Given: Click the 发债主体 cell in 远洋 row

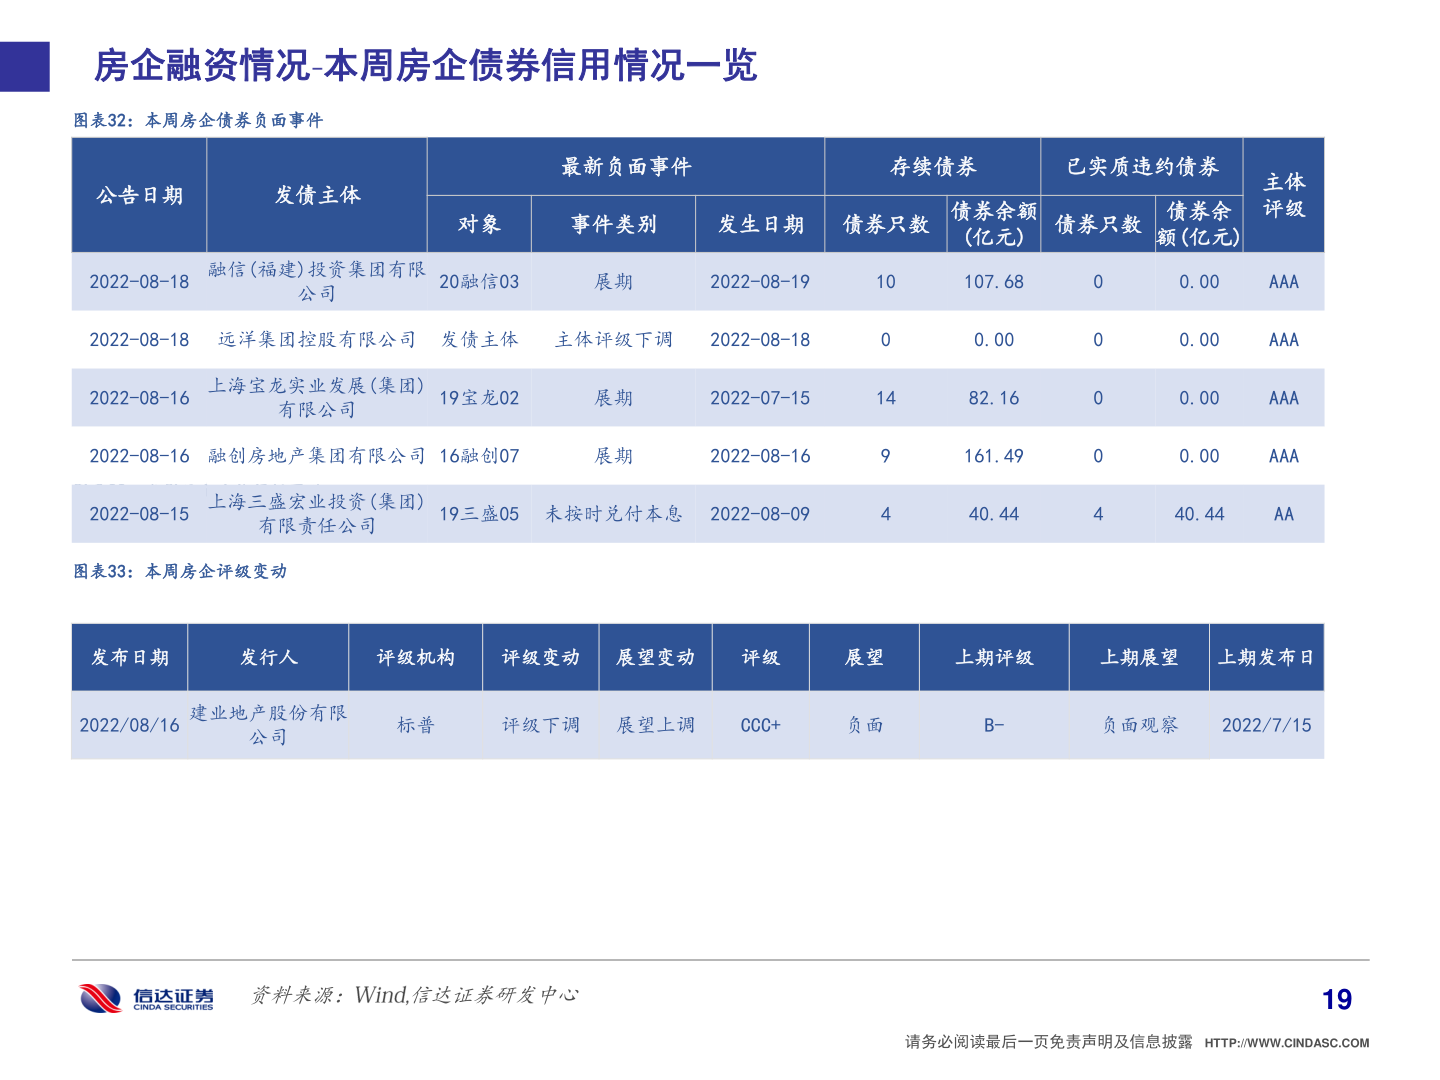Looking at the screenshot, I should click(x=479, y=340).
